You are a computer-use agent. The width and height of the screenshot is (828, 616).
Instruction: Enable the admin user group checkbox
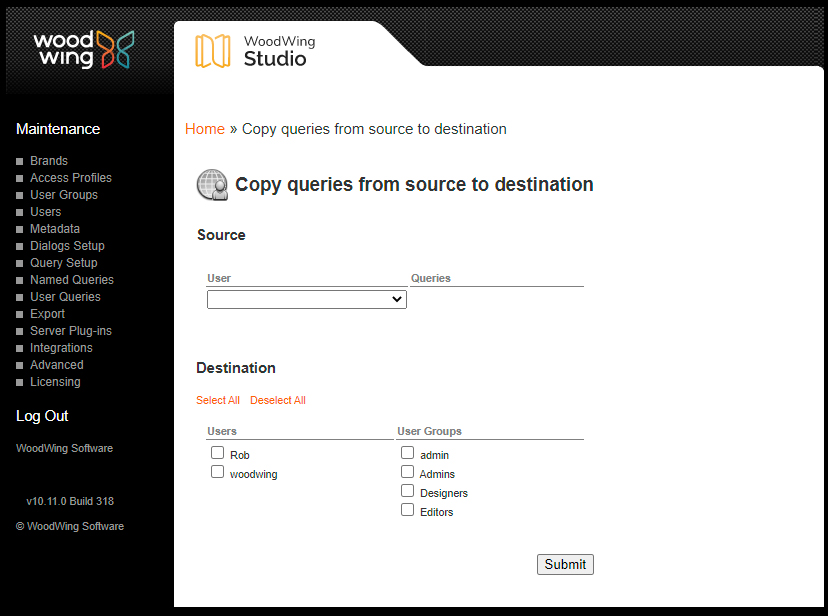click(408, 452)
